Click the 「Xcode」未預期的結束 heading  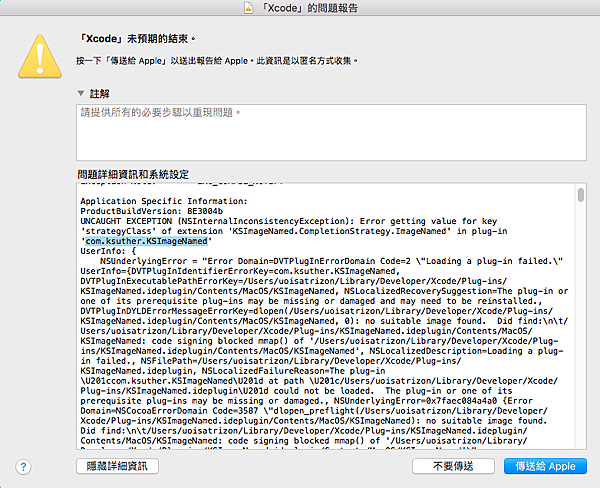pos(137,39)
